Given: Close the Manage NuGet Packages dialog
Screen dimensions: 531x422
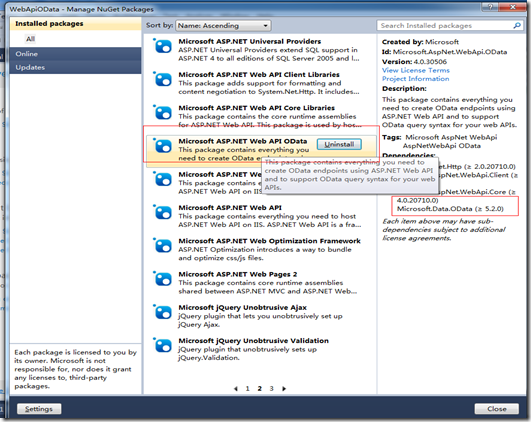Looking at the screenshot, I should pyautogui.click(x=496, y=409).
